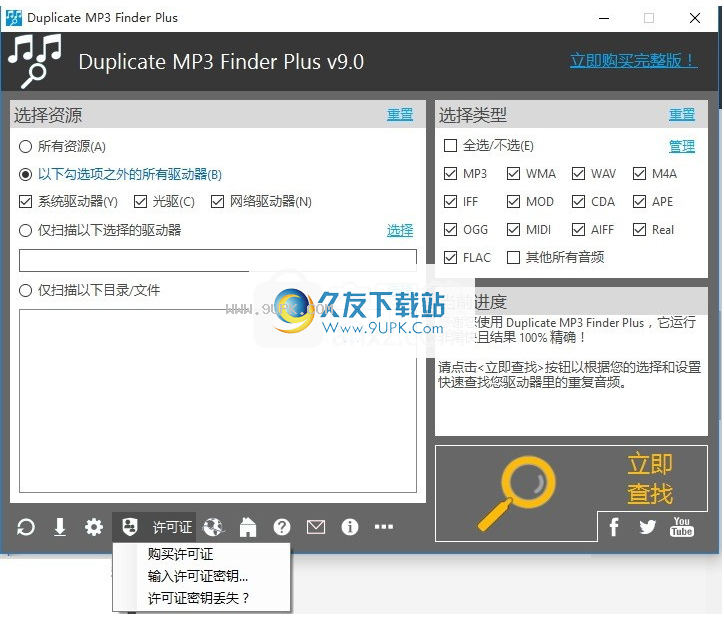Toggle the CDA checkbox
The image size is (724, 623).
point(579,202)
